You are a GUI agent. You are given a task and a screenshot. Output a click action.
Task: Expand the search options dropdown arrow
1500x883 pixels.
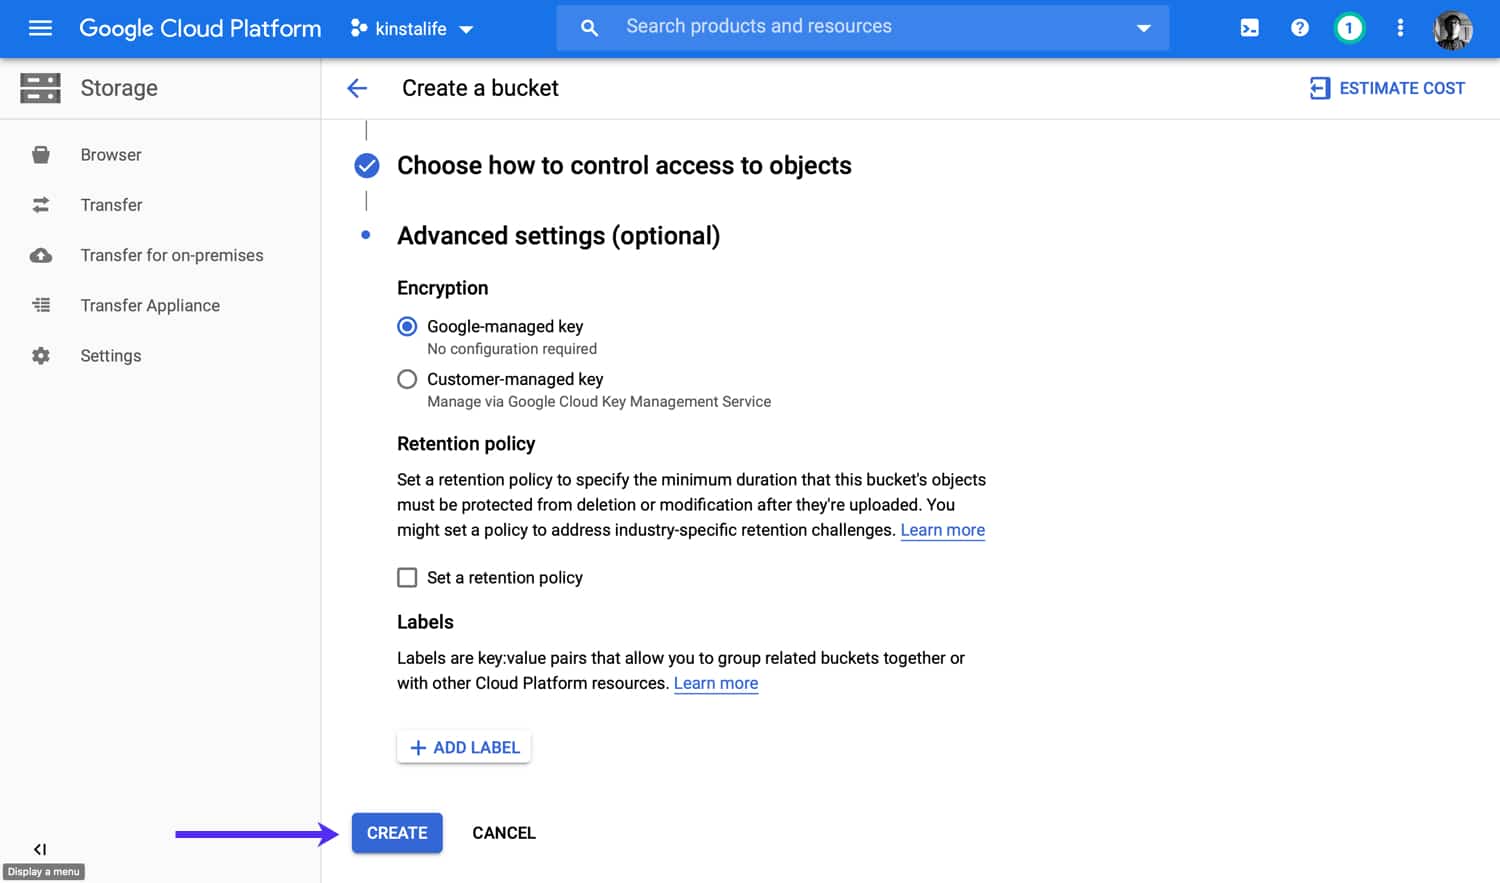1143,28
